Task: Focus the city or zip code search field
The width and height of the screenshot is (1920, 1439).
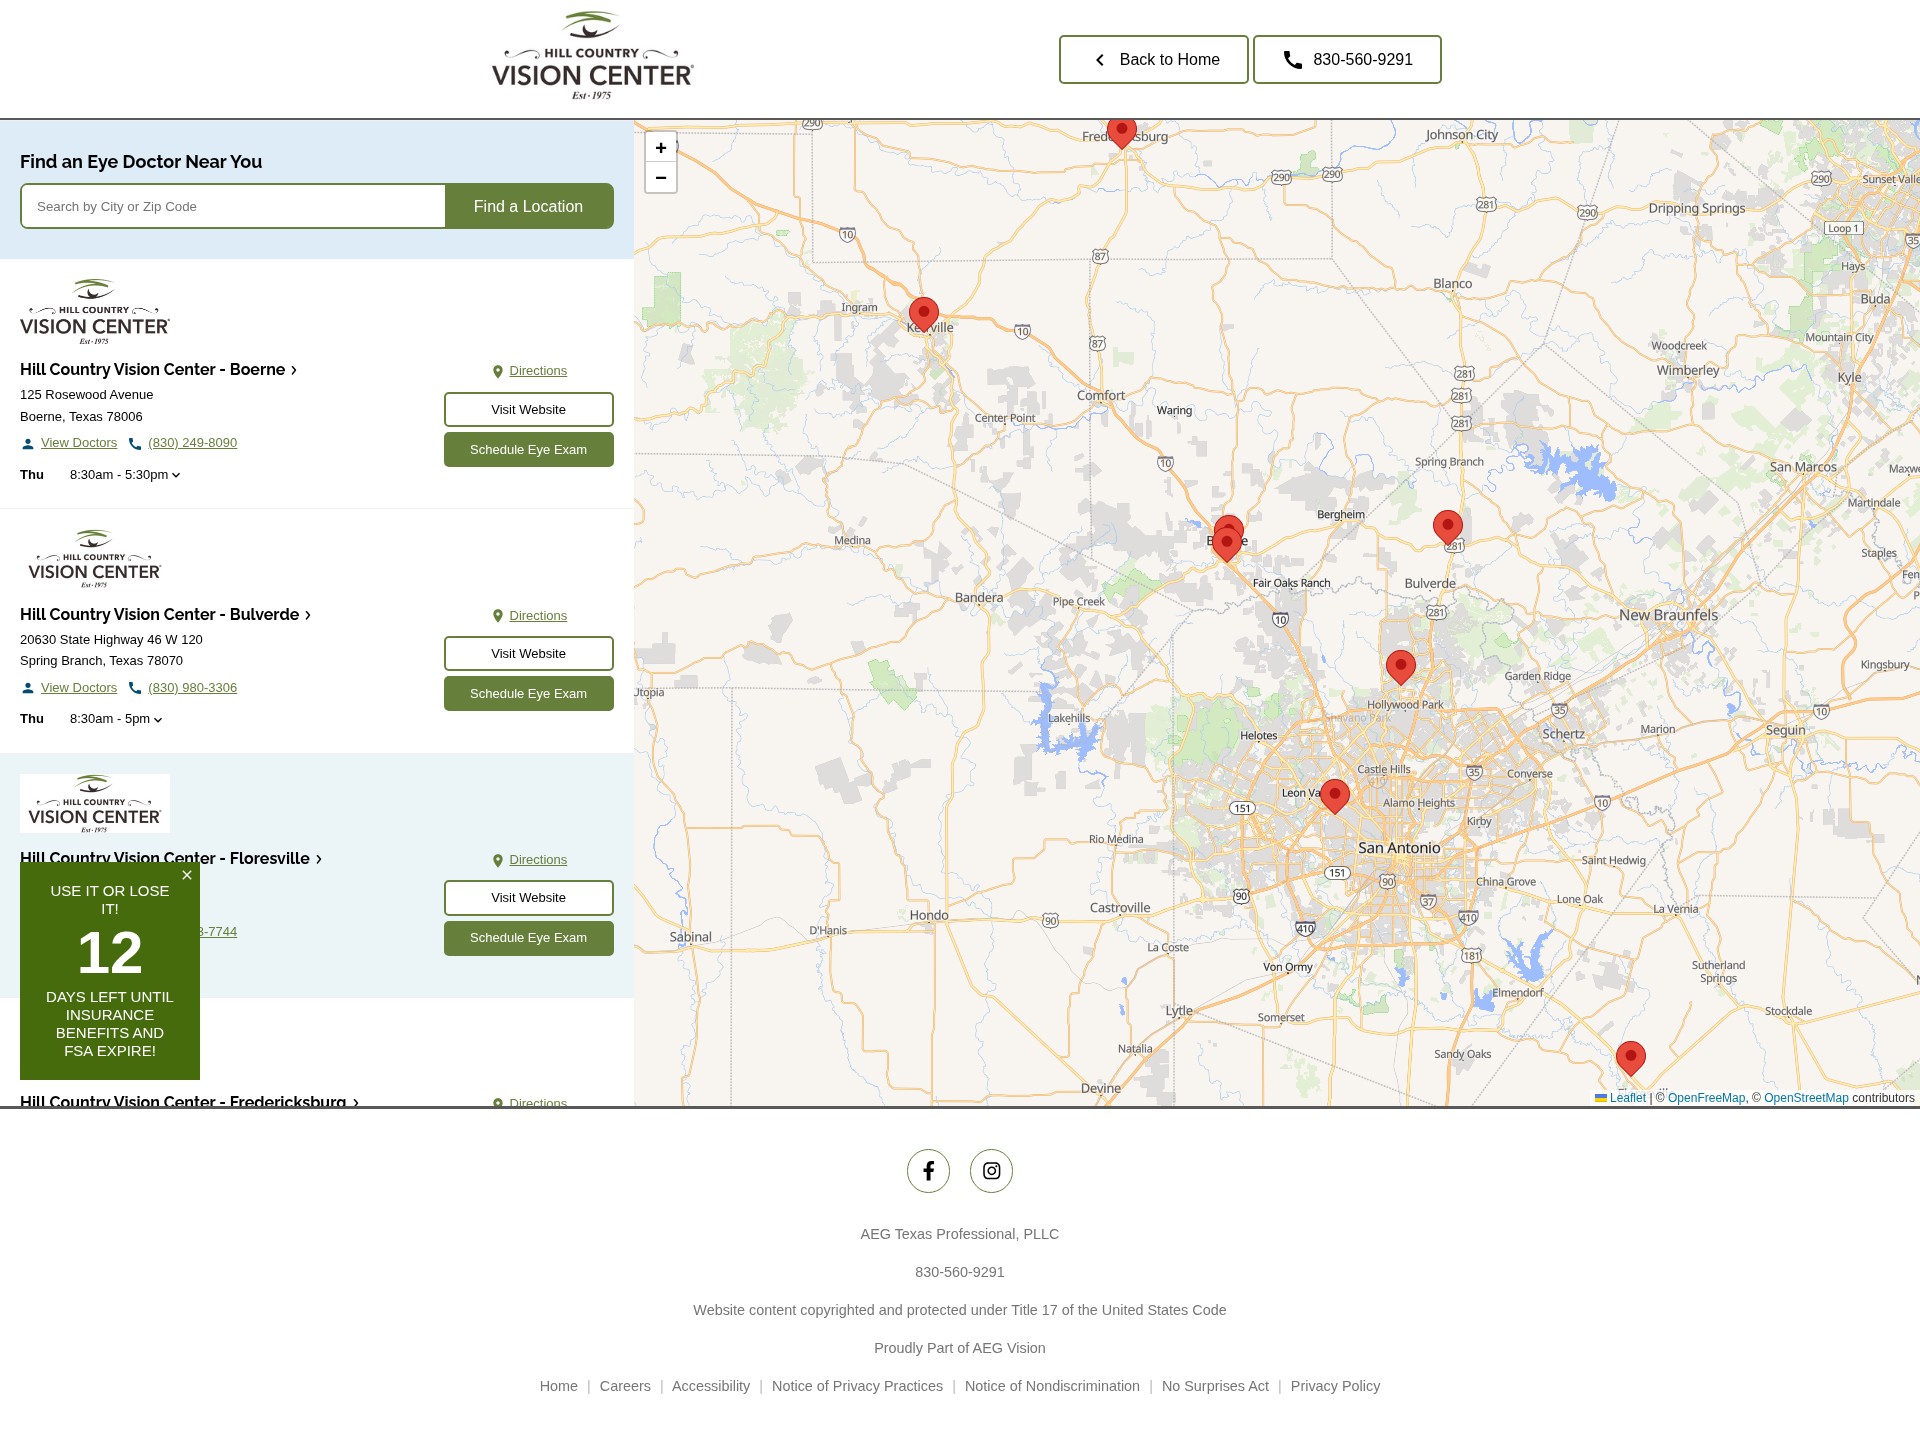Action: (x=233, y=206)
